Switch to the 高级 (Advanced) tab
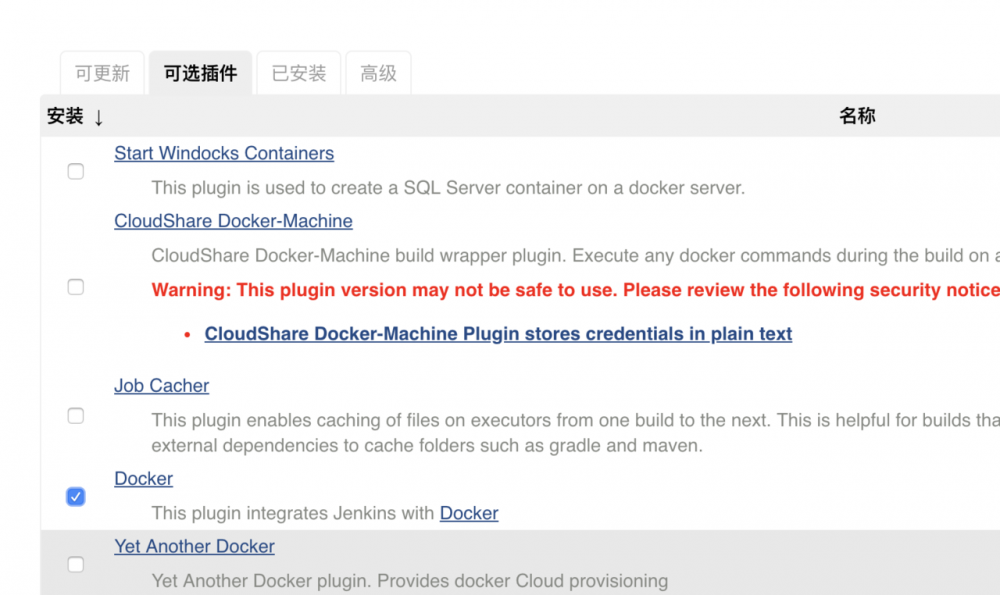The image size is (1000, 595). 378,72
